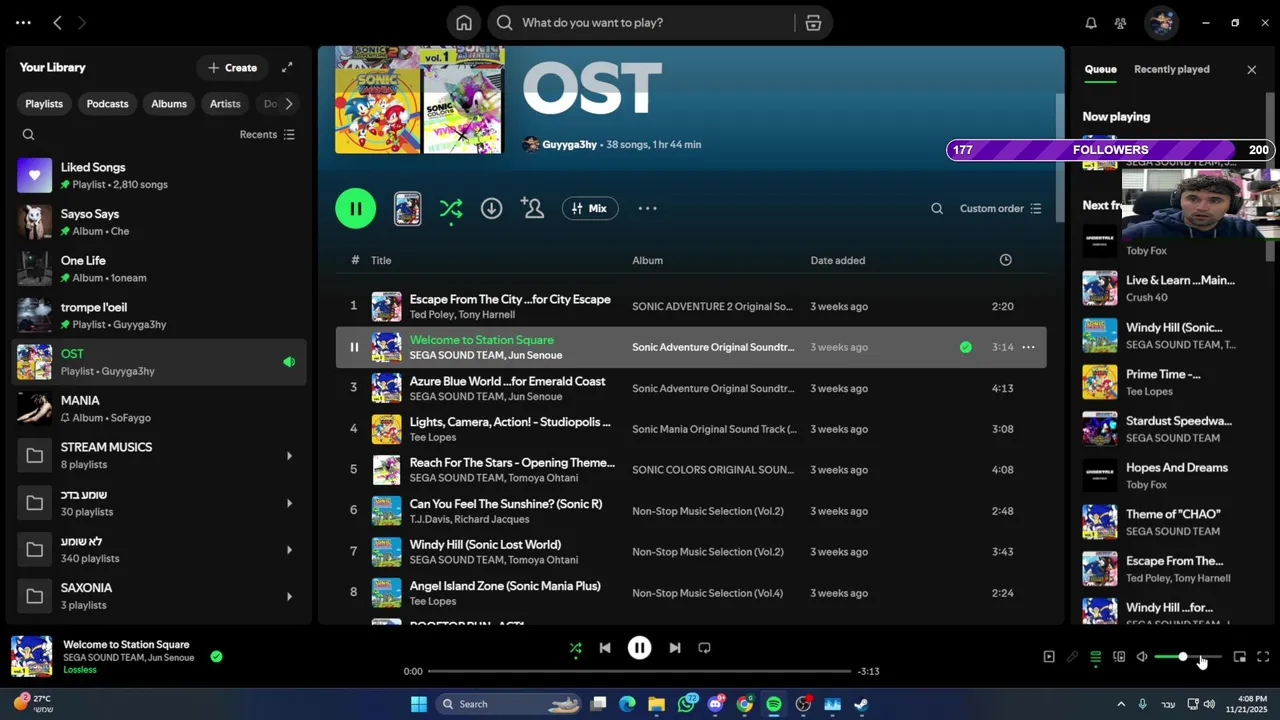
Task: Open Liked Songs playlist
Action: click(160, 175)
